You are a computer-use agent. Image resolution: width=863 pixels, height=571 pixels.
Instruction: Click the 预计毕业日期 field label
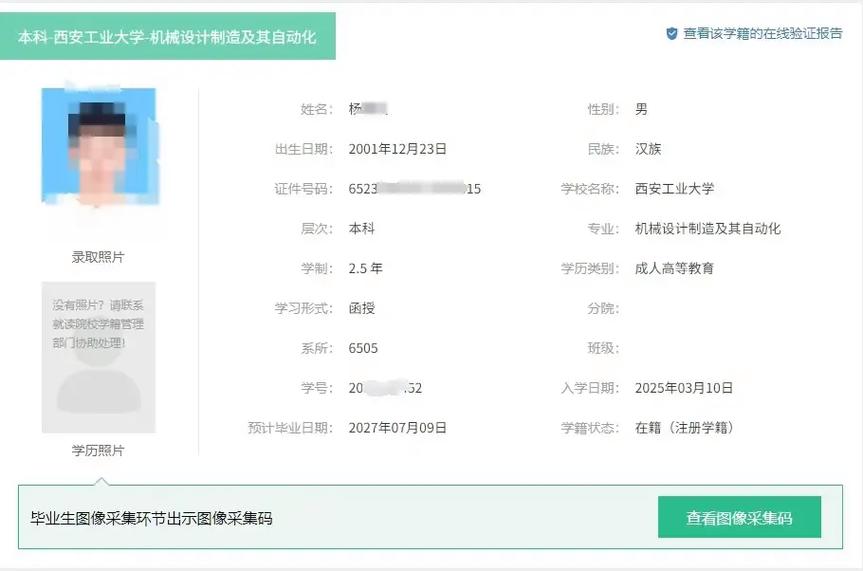pos(290,428)
